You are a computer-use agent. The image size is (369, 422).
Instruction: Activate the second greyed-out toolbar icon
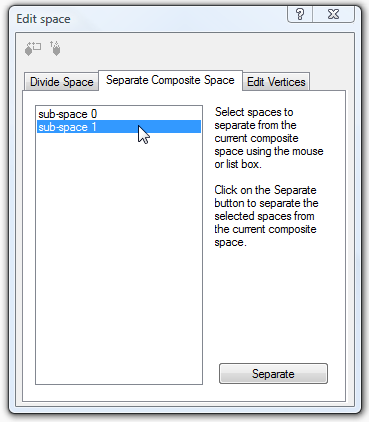(55, 48)
